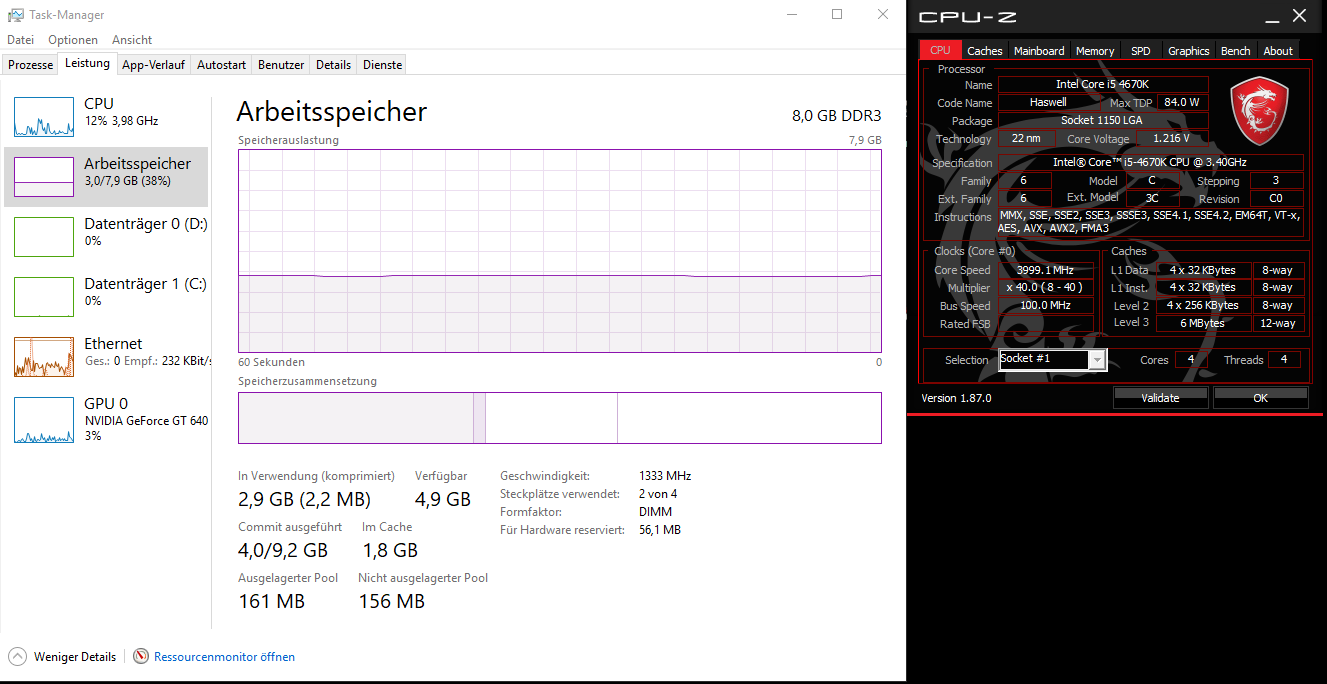Image resolution: width=1327 pixels, height=684 pixels.
Task: Click the Core Voltage value 1.216 V
Action: (1172, 139)
